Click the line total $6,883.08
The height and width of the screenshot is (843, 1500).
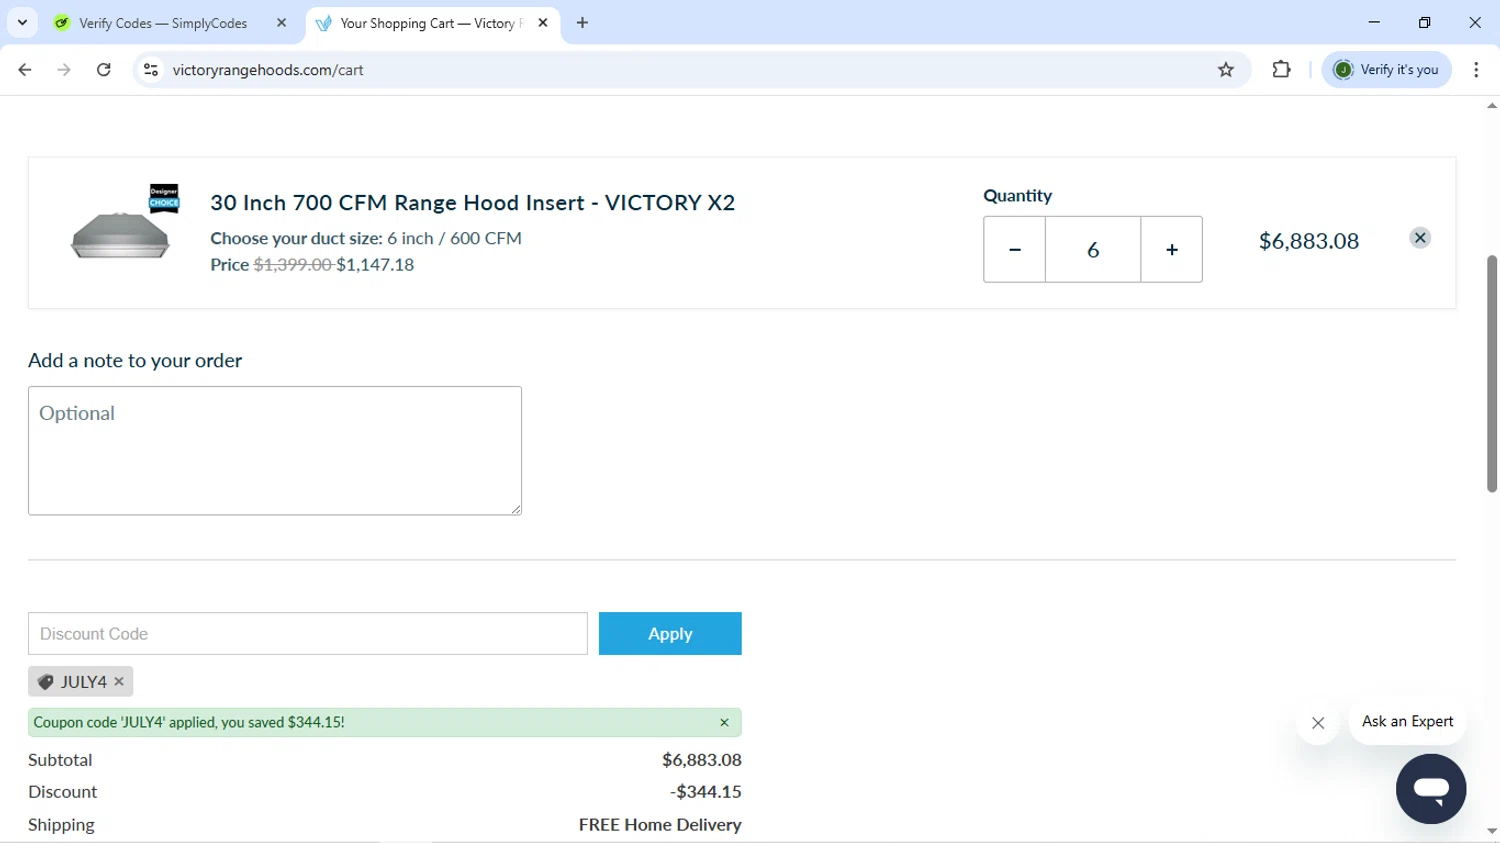pyautogui.click(x=1309, y=241)
